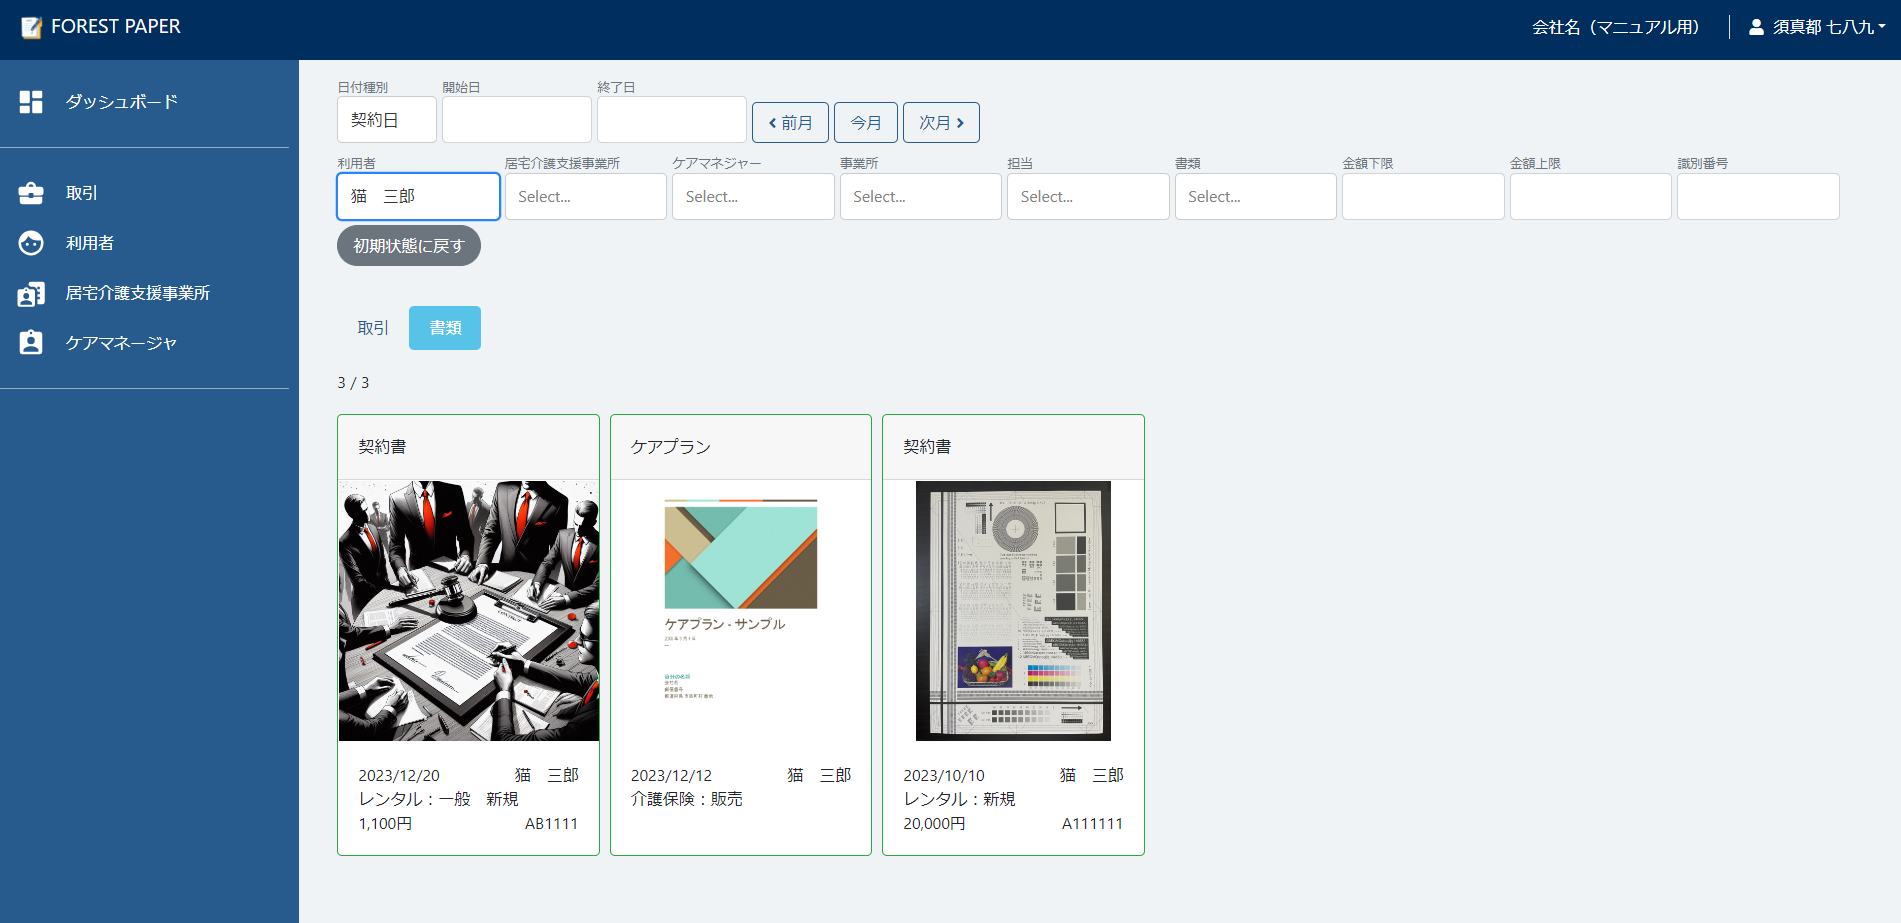Viewport: 1901px width, 923px height.
Task: Open the ケアプラン document thumbnail
Action: [x=740, y=610]
